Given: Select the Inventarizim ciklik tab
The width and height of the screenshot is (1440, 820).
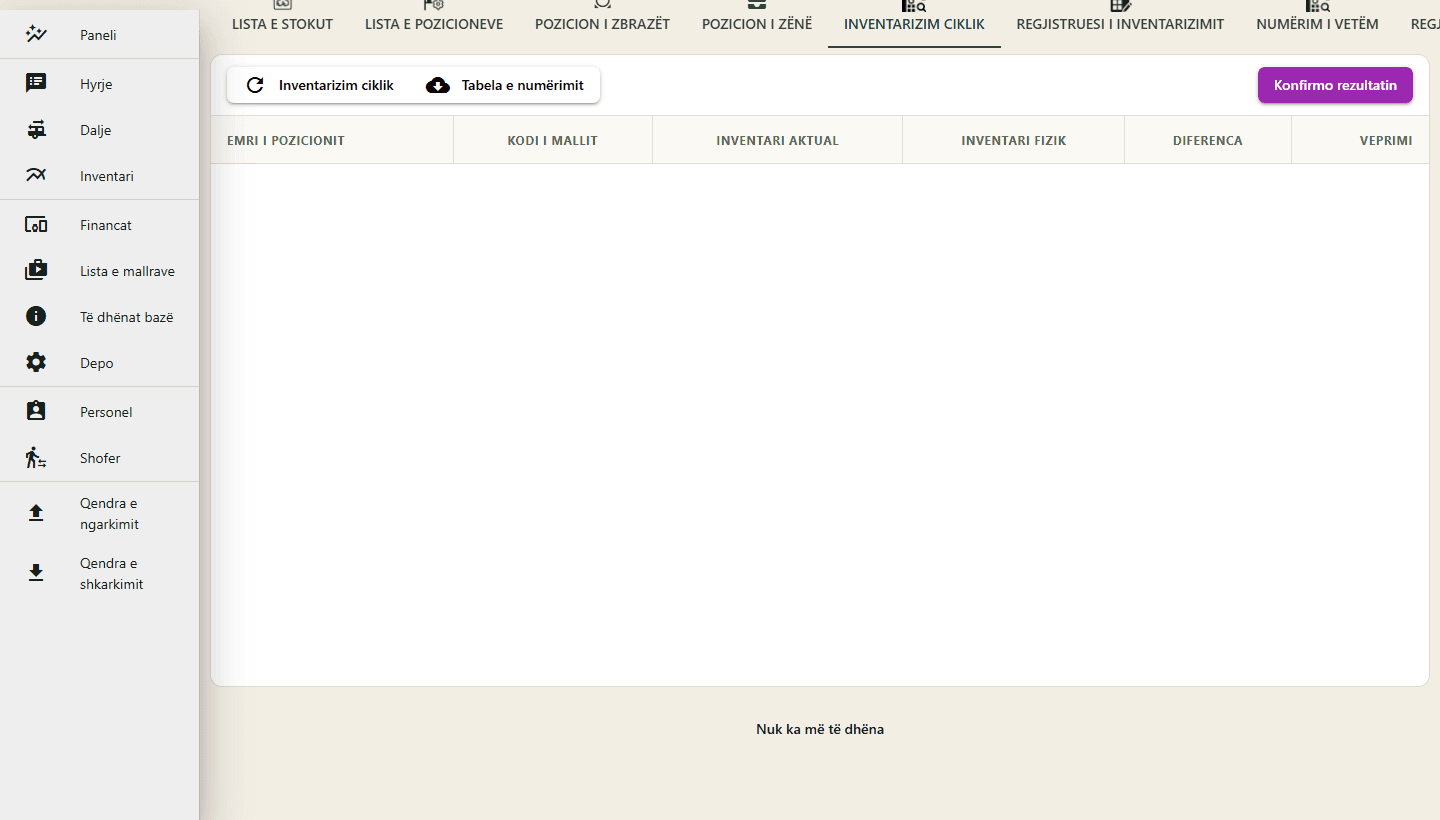Looking at the screenshot, I should coord(914,24).
